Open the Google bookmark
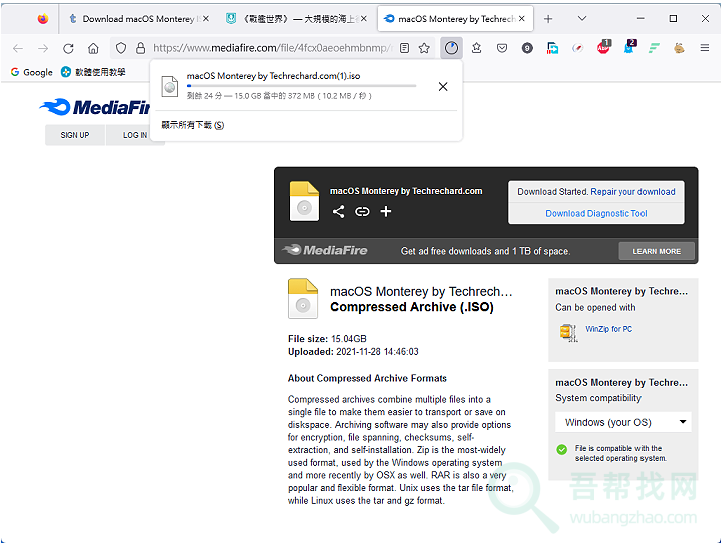Screen dimensions: 725x550 tap(32, 72)
